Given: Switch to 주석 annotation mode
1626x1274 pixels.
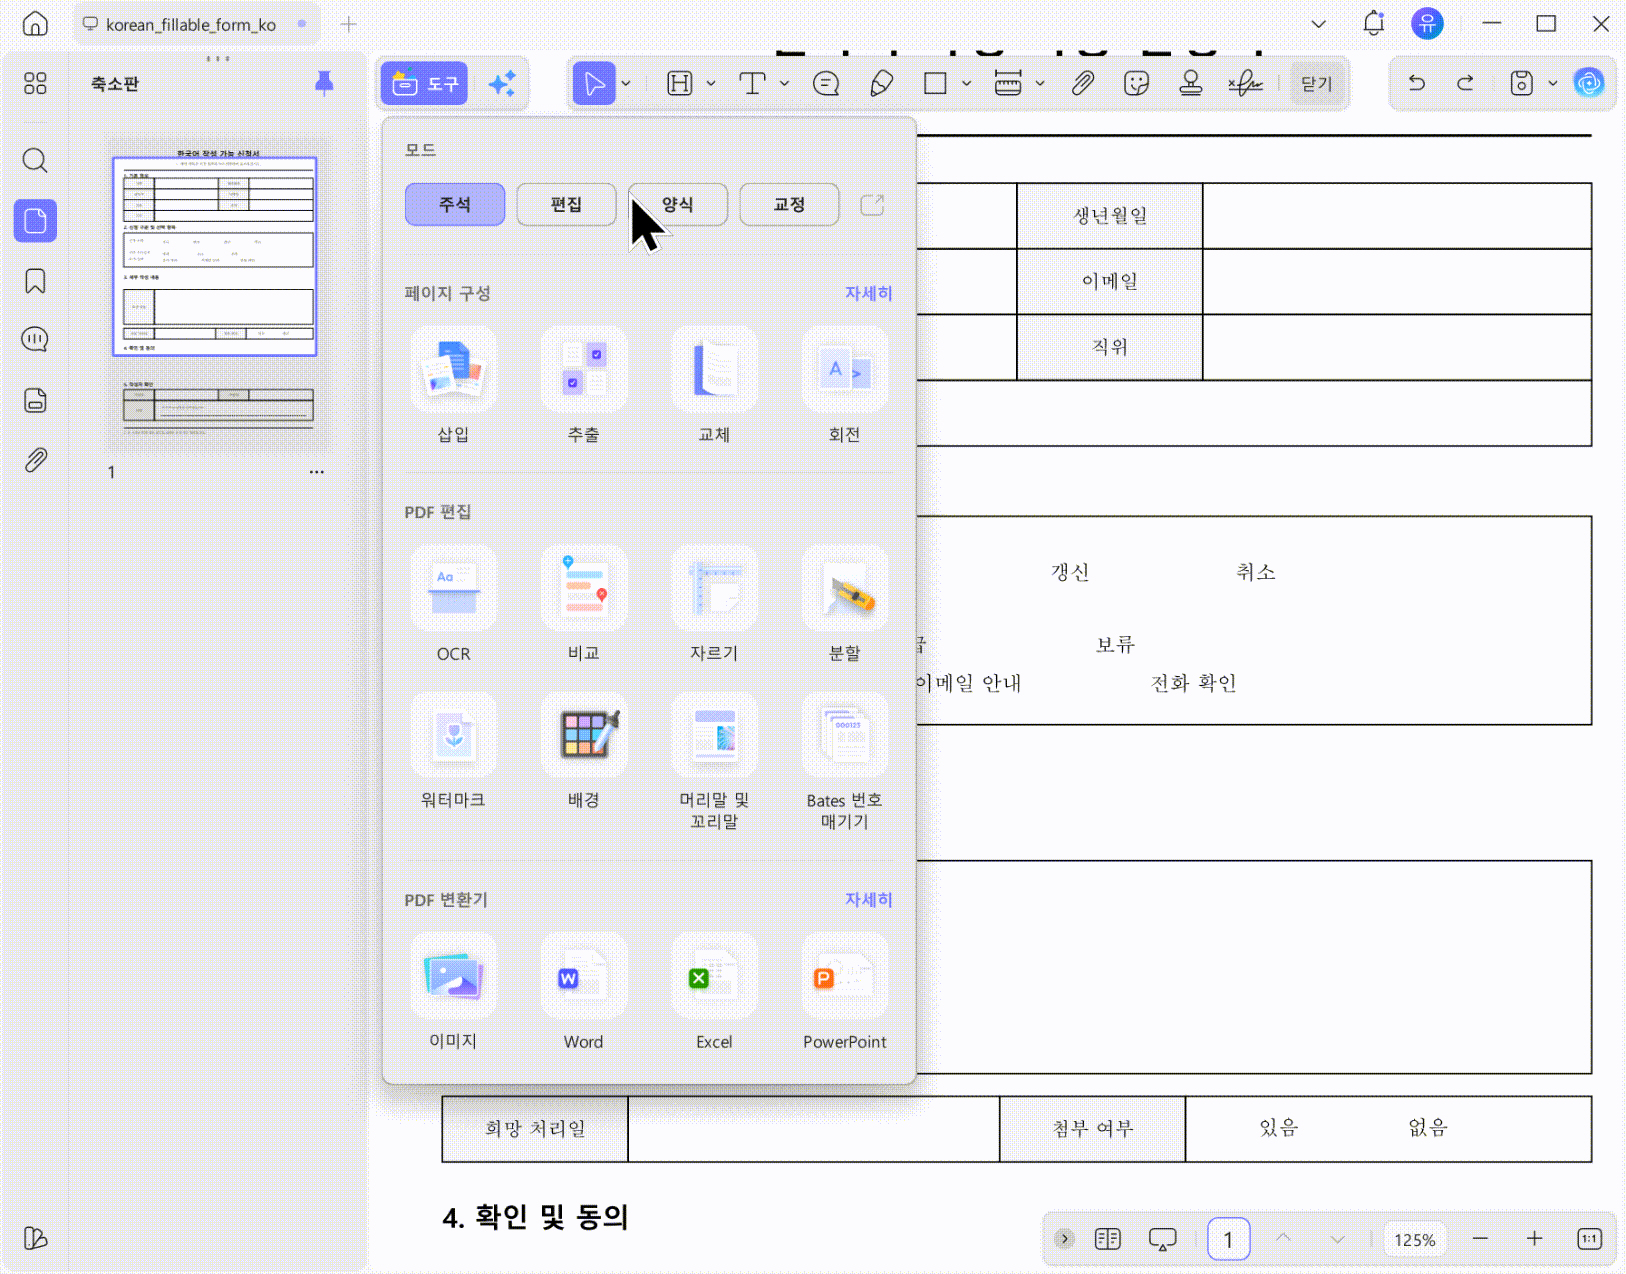Looking at the screenshot, I should point(455,204).
